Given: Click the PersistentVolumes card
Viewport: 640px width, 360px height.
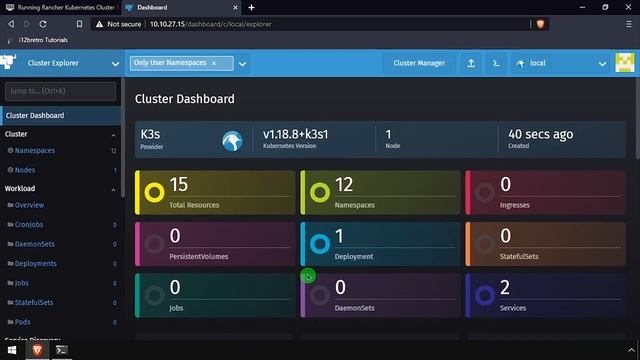Looking at the screenshot, I should tap(215, 244).
